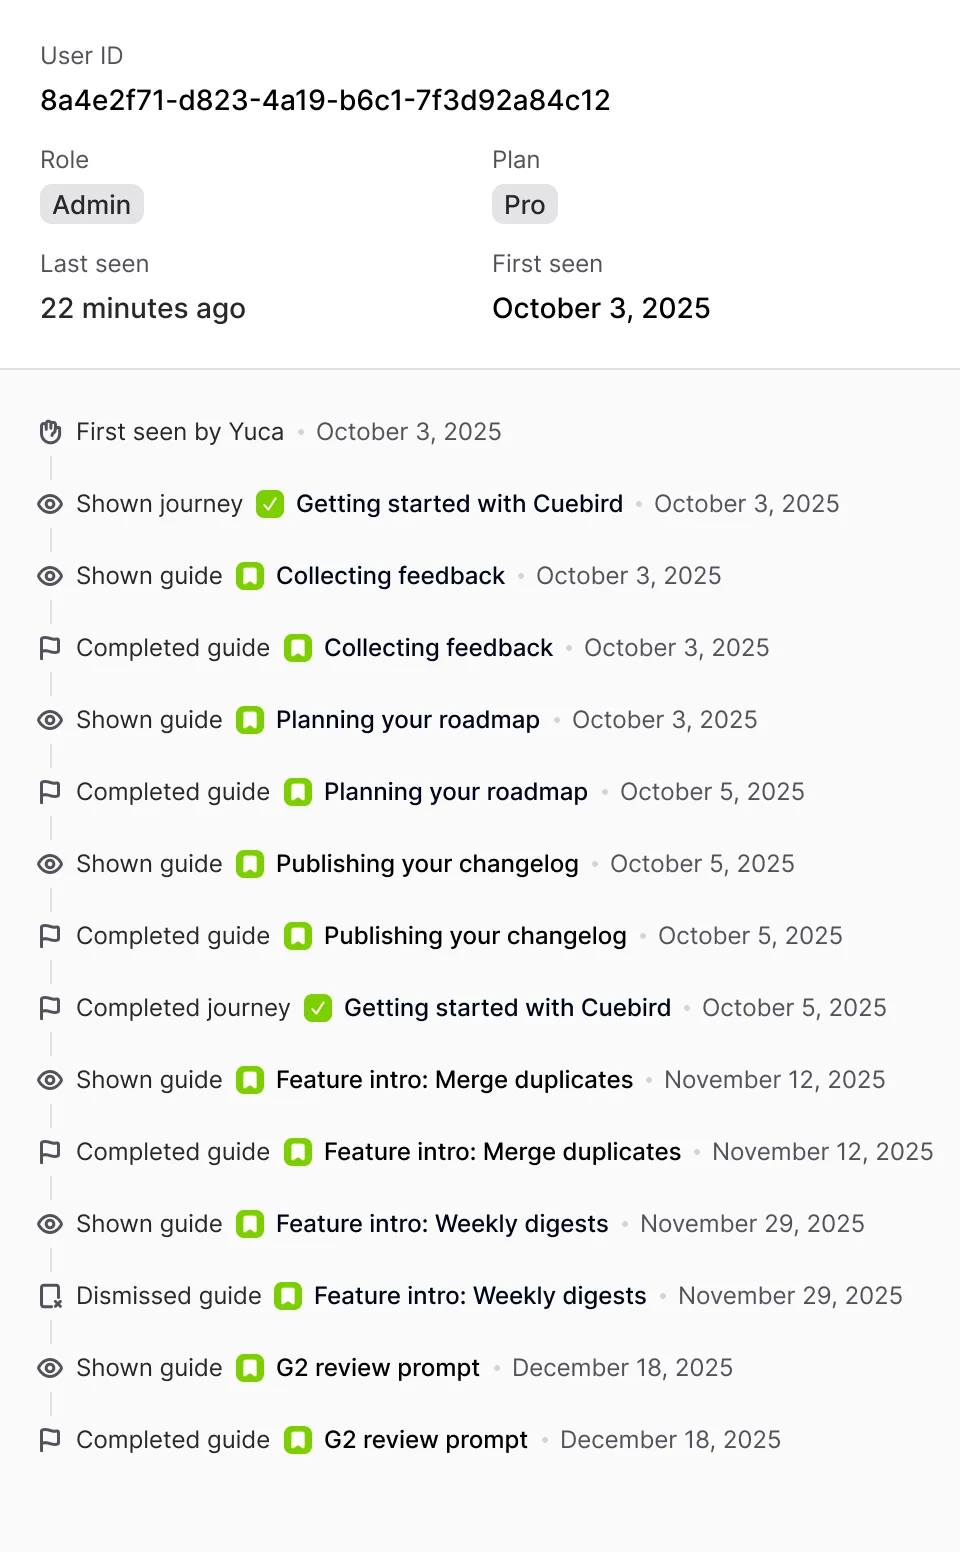Click the Admin role badge
This screenshot has width=960, height=1552.
(x=92, y=205)
